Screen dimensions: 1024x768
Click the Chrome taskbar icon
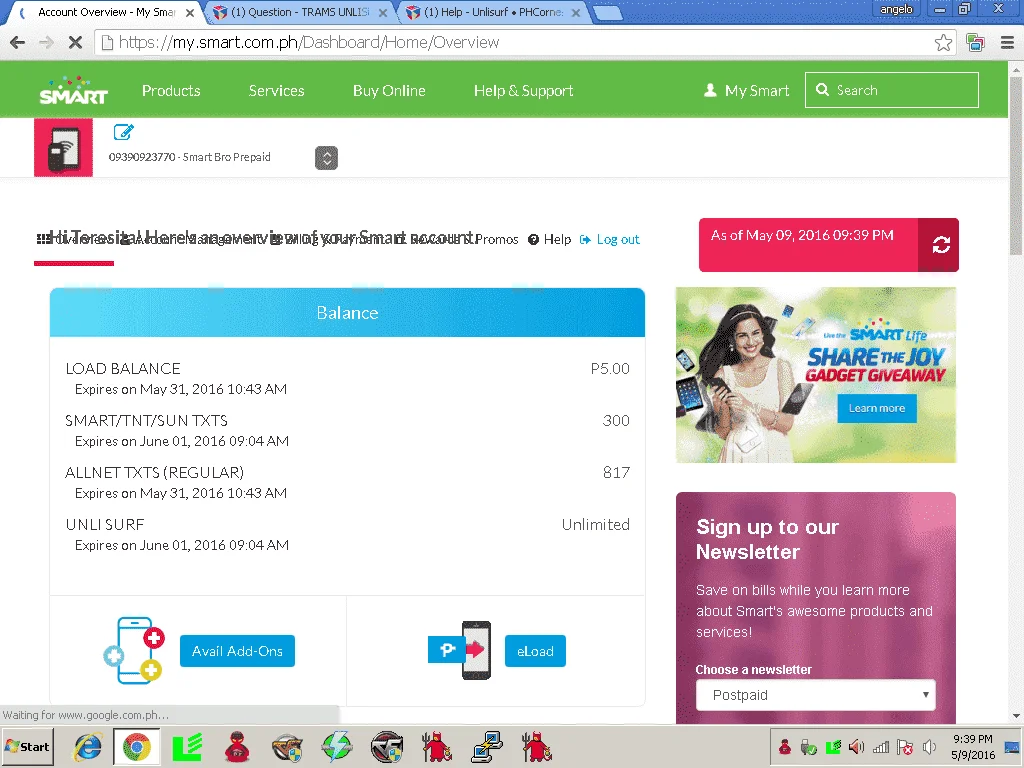point(136,747)
